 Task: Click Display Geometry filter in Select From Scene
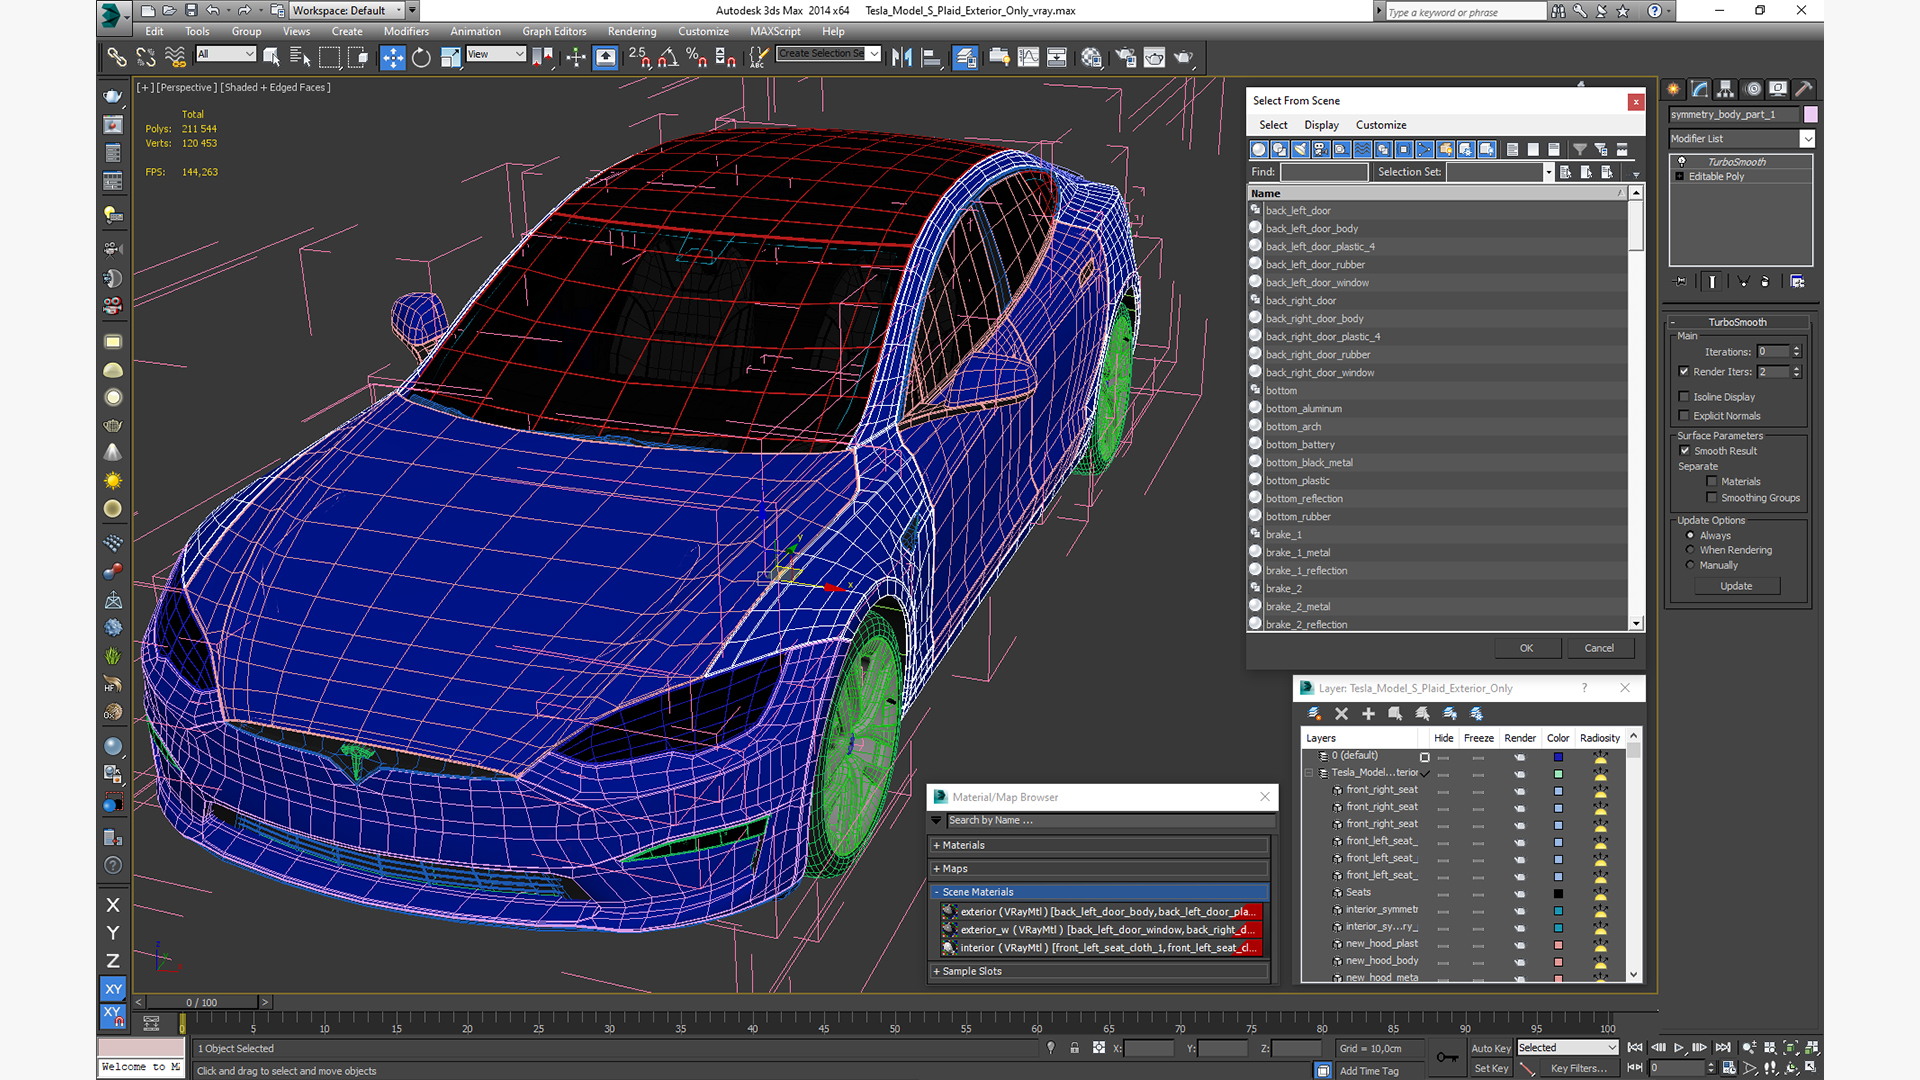click(1259, 149)
